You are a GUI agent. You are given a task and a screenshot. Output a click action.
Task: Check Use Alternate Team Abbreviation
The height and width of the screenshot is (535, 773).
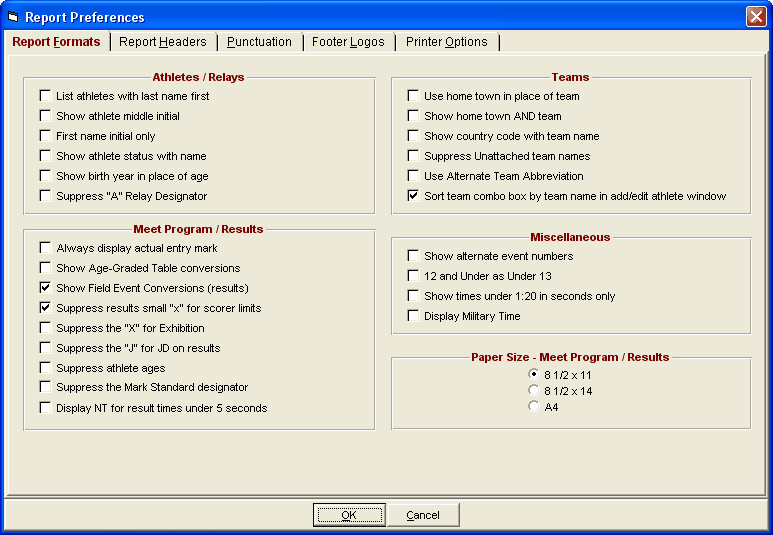point(413,176)
